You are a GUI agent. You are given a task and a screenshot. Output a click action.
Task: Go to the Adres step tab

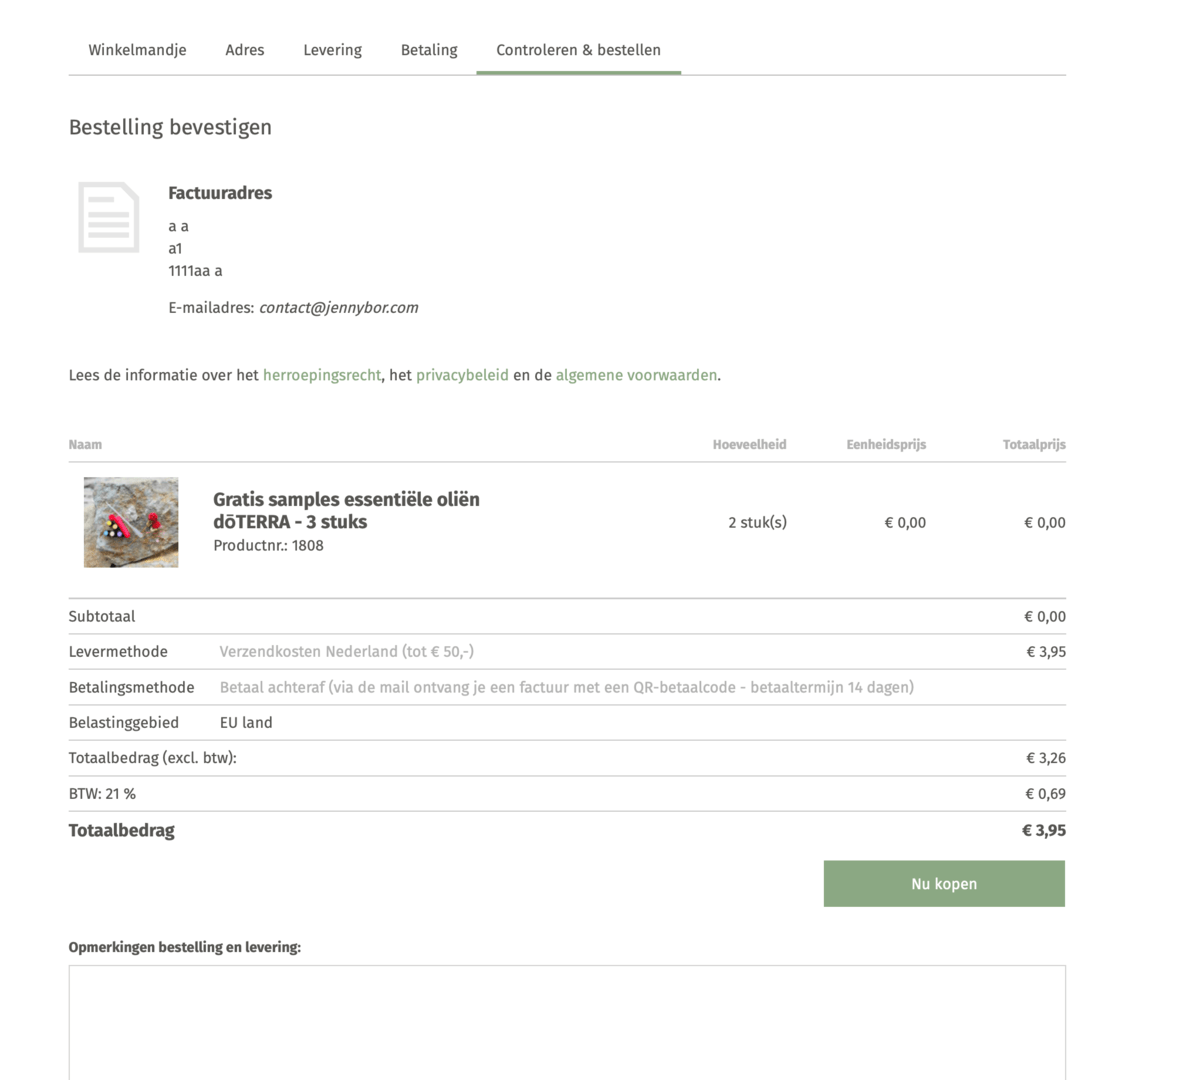pos(245,50)
